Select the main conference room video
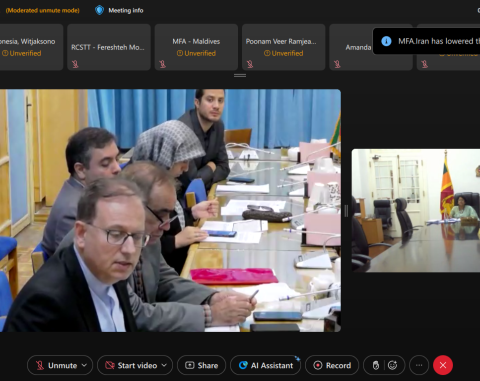 click(170, 210)
